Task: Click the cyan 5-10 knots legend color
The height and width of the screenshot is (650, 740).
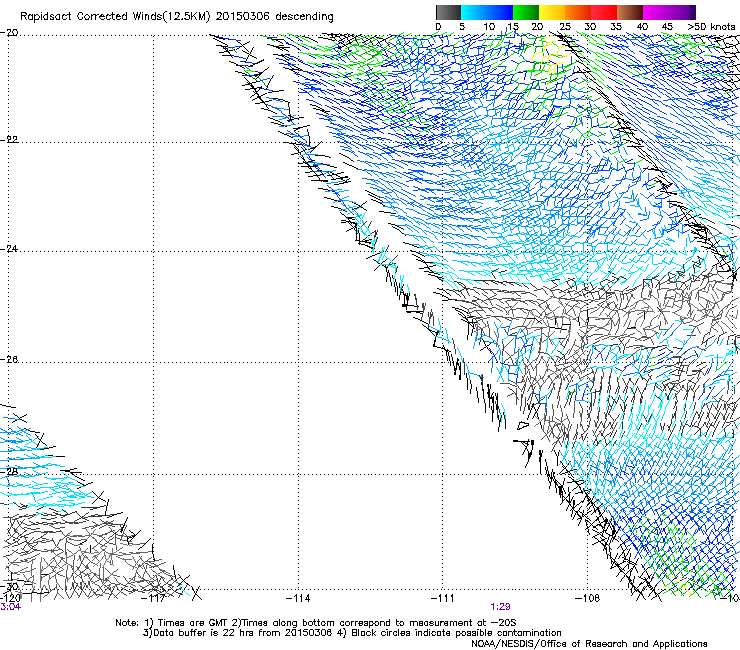Action: tap(474, 12)
